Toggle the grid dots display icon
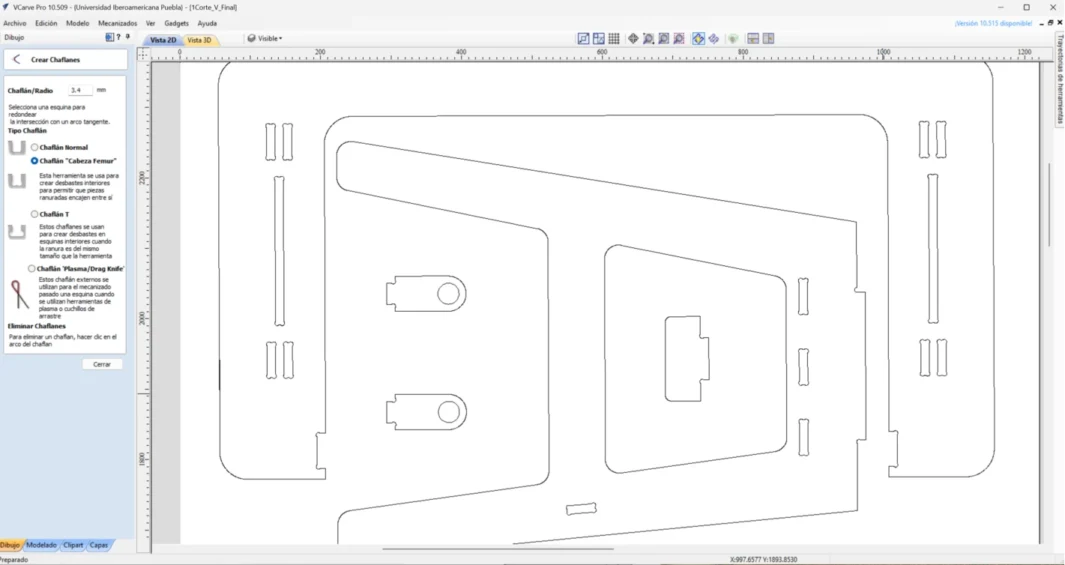Image resolution: width=1065 pixels, height=565 pixels. 613,39
